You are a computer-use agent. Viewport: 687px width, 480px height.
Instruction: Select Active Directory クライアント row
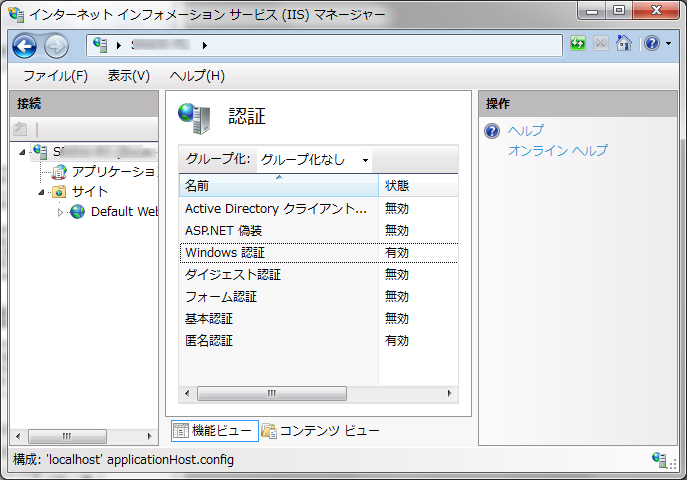pyautogui.click(x=319, y=208)
